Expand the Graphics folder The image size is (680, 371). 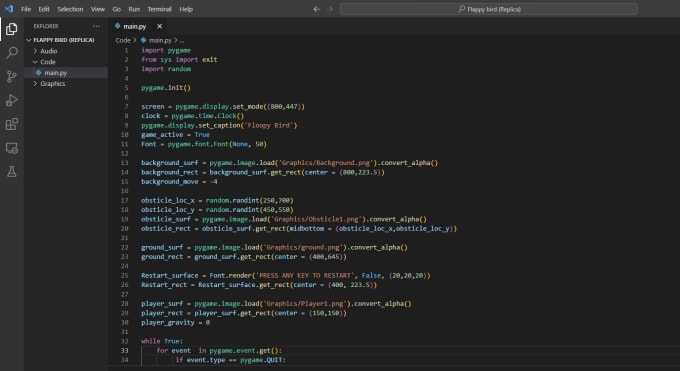(52, 83)
